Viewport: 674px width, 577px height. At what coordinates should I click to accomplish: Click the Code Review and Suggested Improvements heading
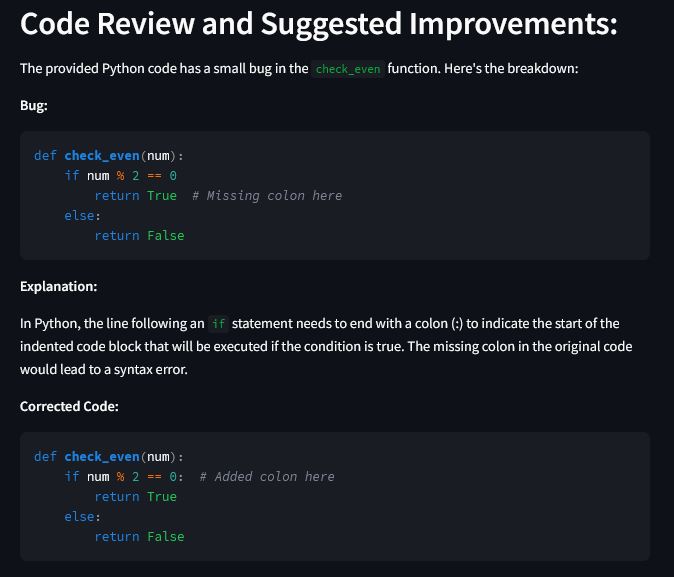tap(318, 24)
